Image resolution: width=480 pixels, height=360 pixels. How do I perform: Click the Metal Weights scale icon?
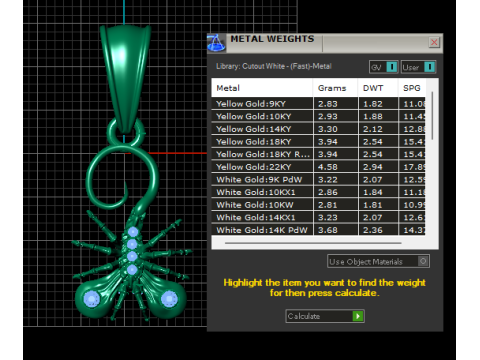[216, 43]
